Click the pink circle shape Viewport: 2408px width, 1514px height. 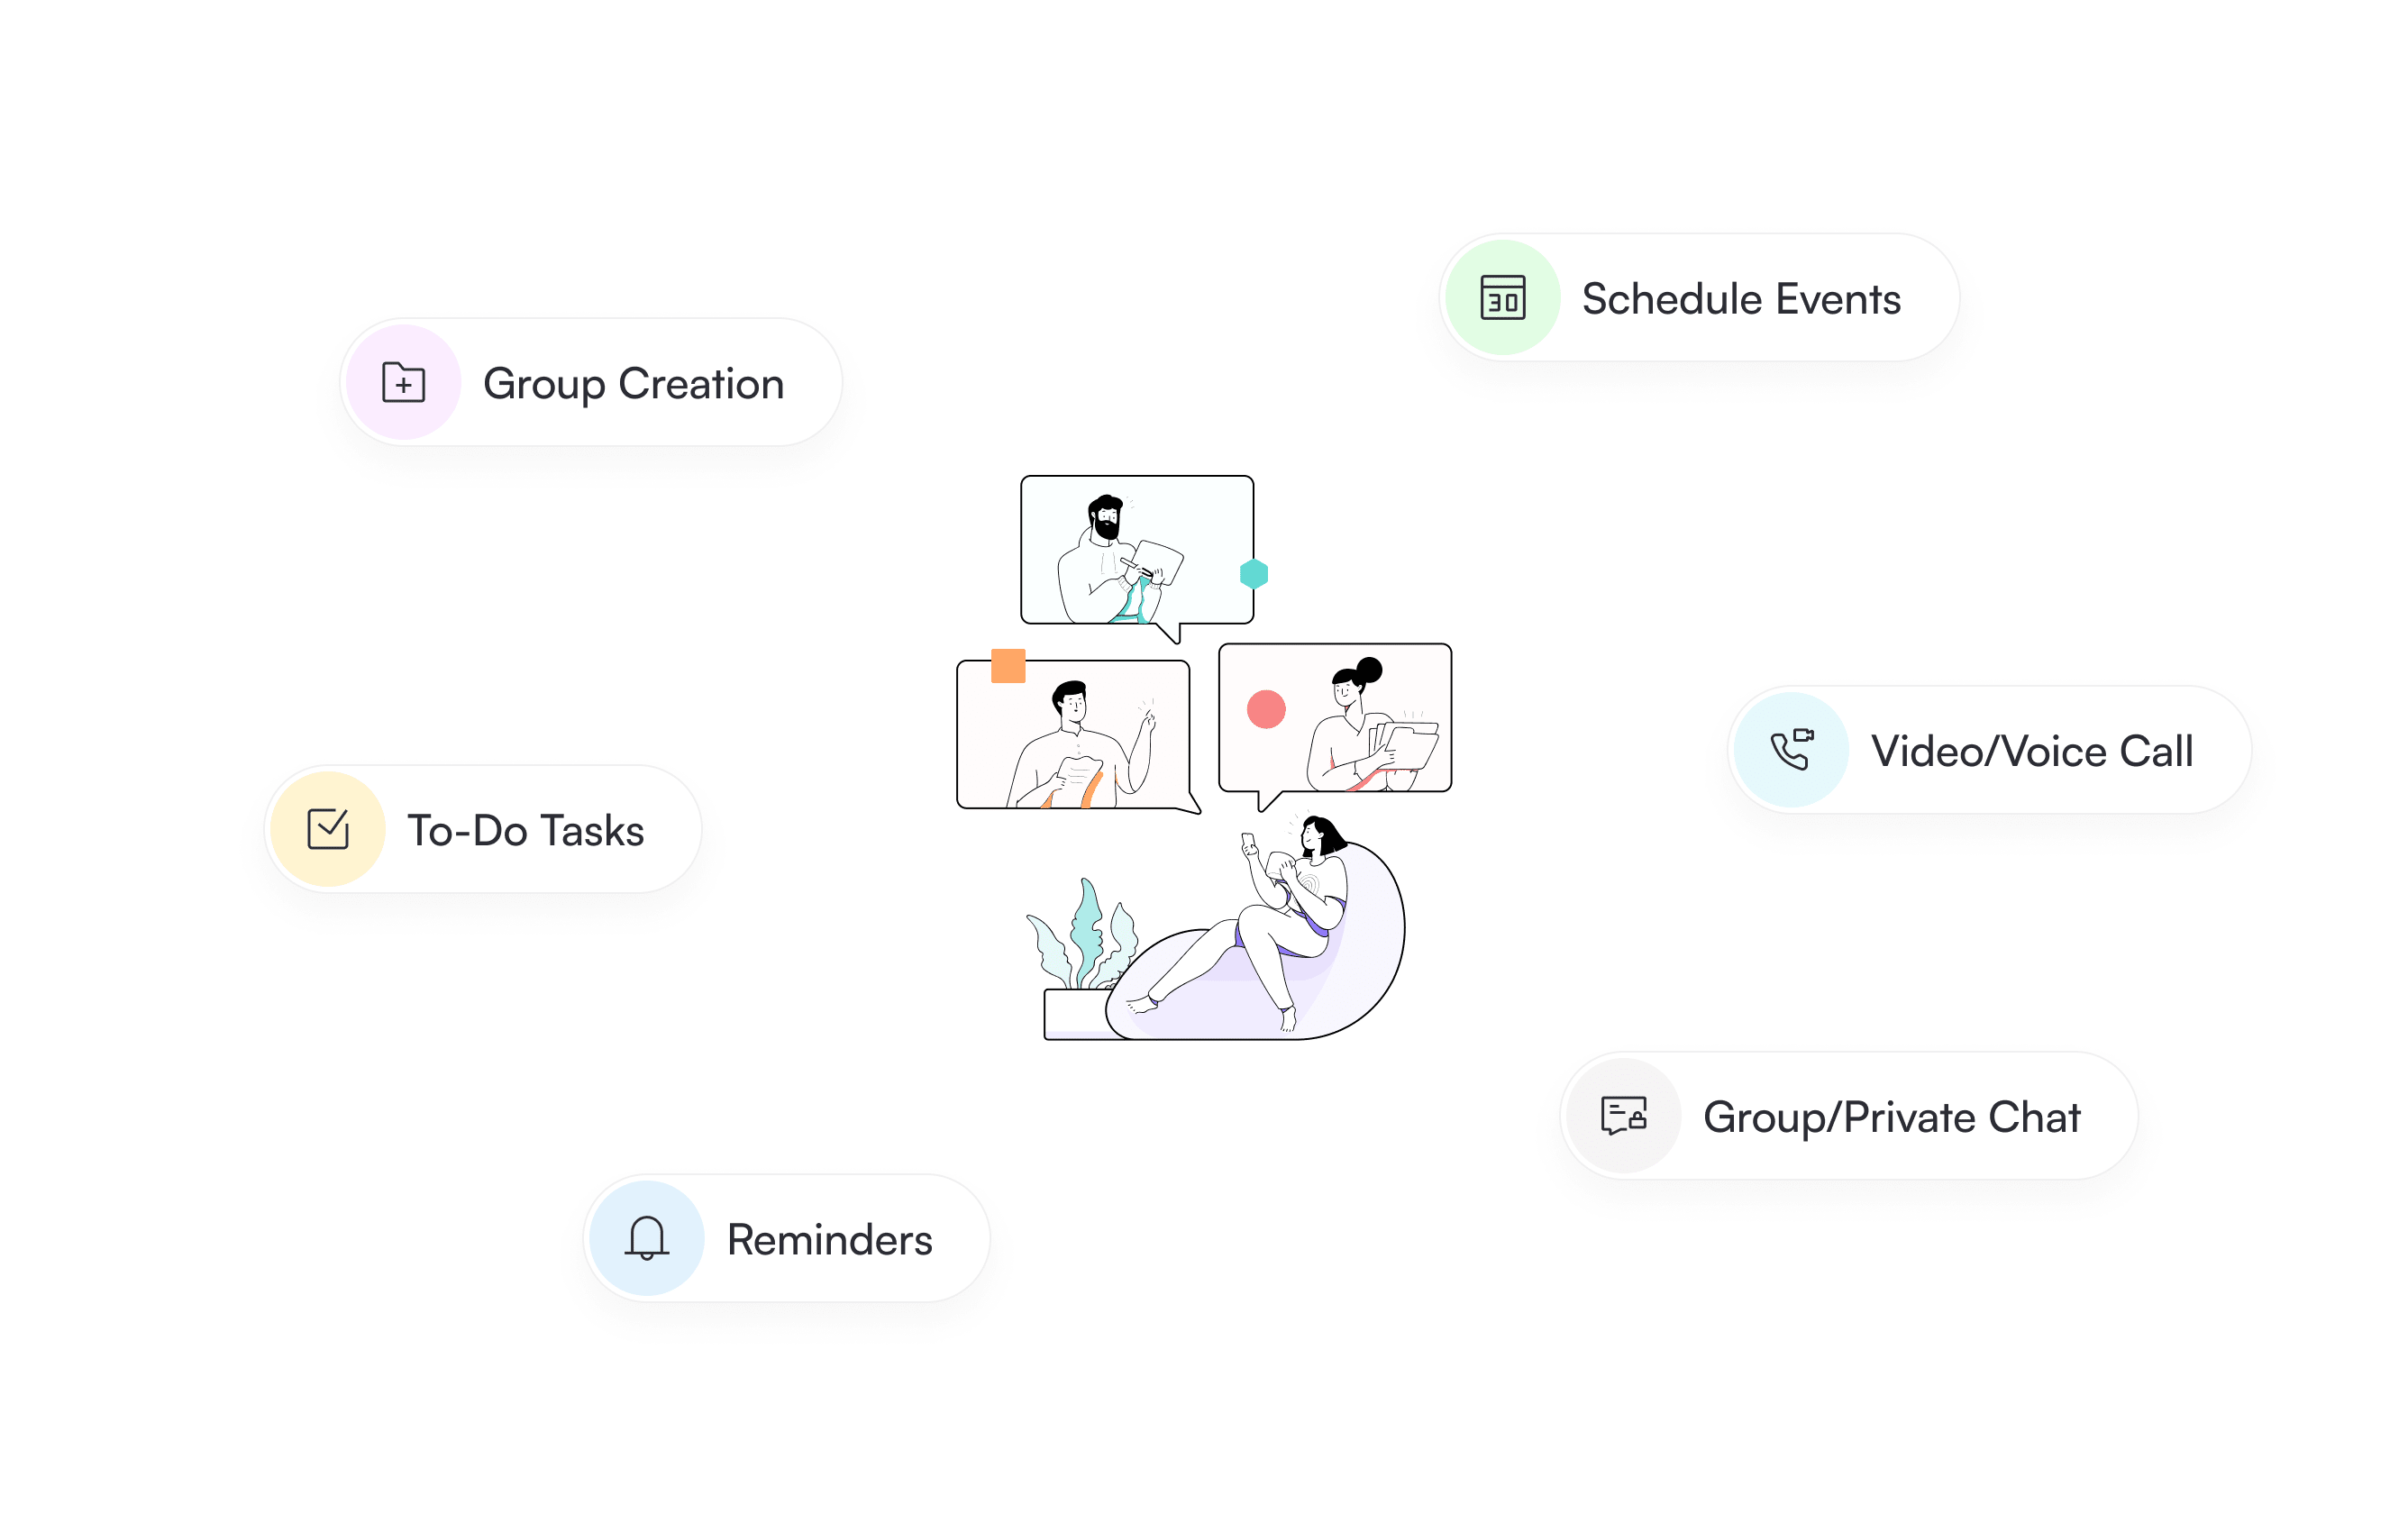pyautogui.click(x=1266, y=710)
